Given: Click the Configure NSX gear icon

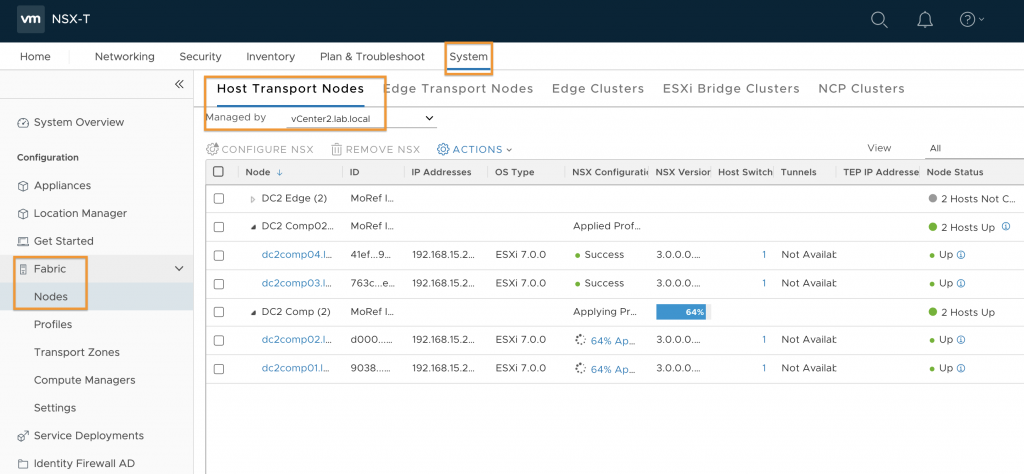Looking at the screenshot, I should [212, 150].
